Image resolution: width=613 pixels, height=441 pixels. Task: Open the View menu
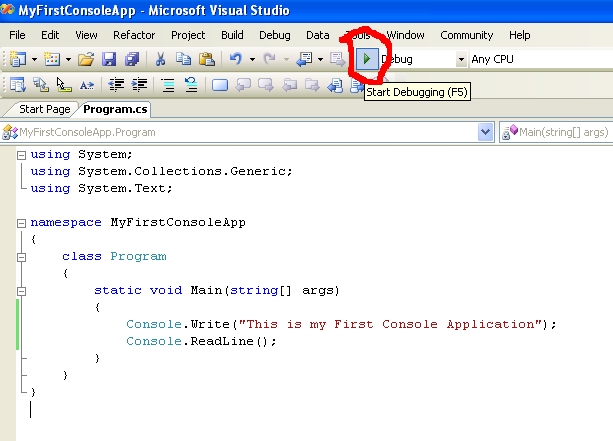point(86,35)
